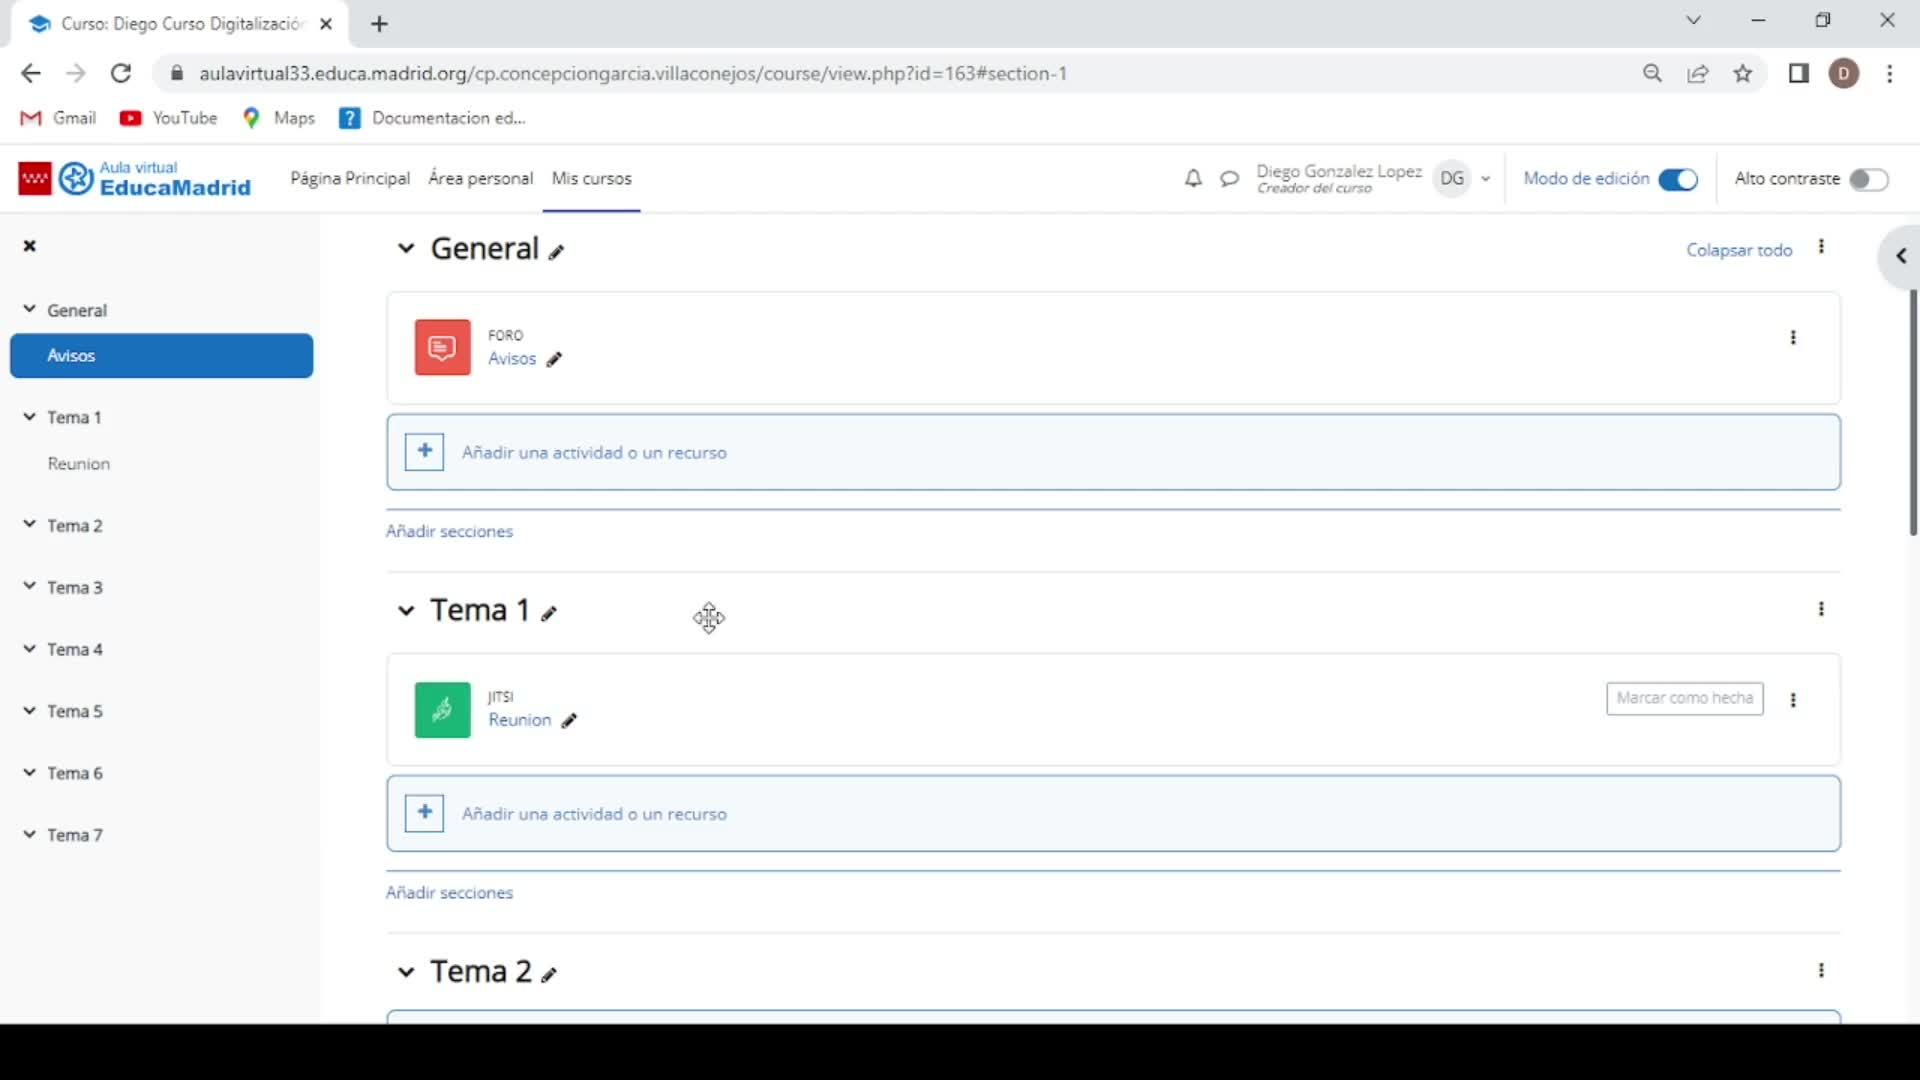
Task: Collapse the General section heading chevron
Action: (405, 249)
